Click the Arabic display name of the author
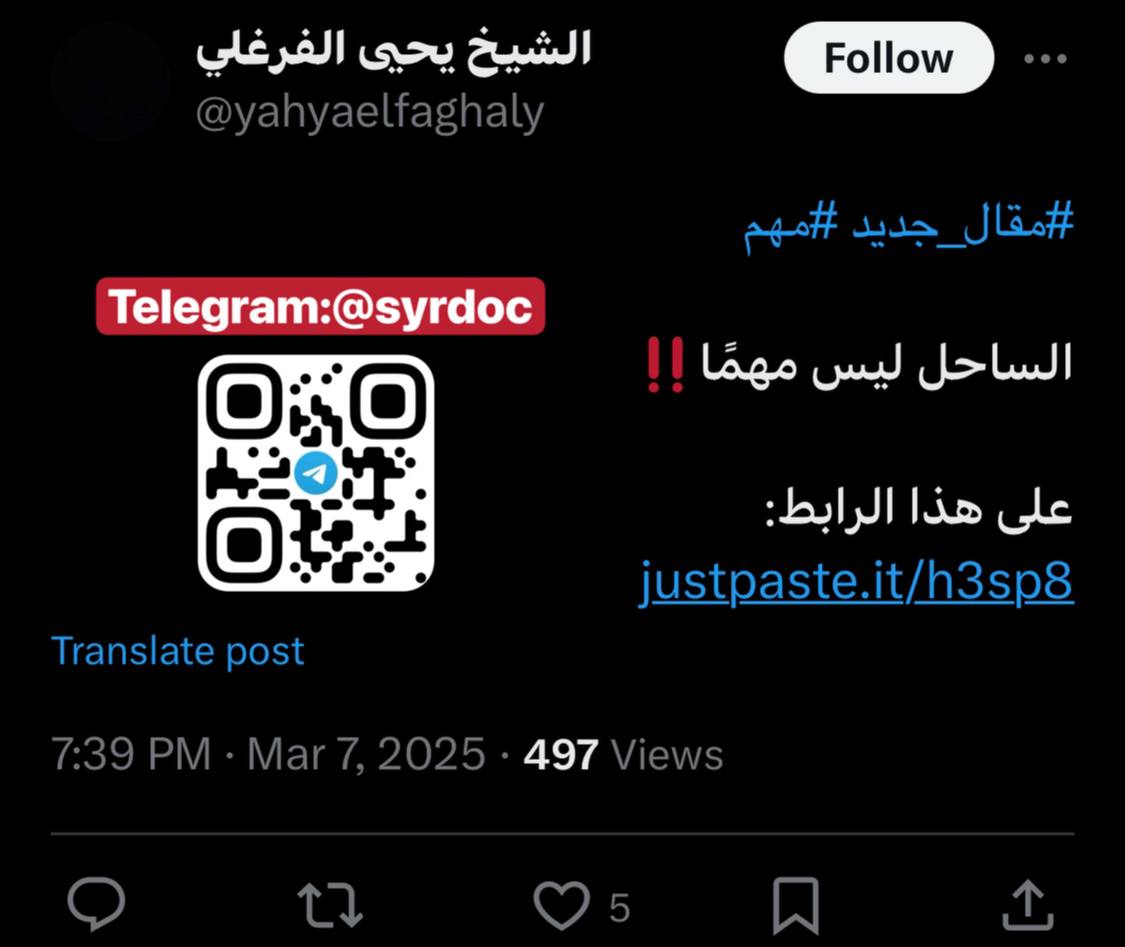 [393, 50]
